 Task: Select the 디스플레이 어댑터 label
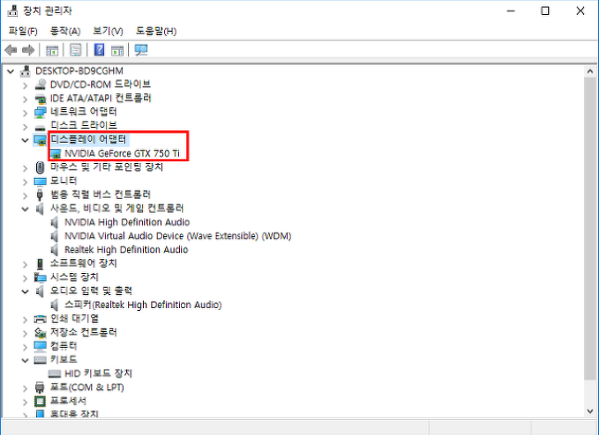point(88,140)
